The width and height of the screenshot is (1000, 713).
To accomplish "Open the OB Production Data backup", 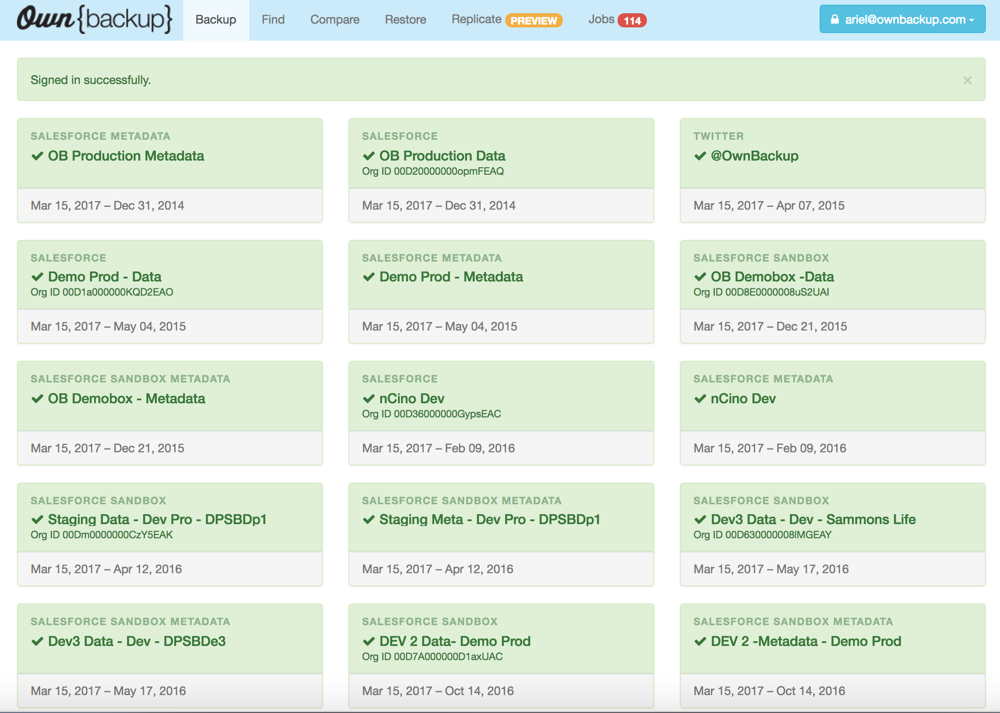I will click(442, 156).
